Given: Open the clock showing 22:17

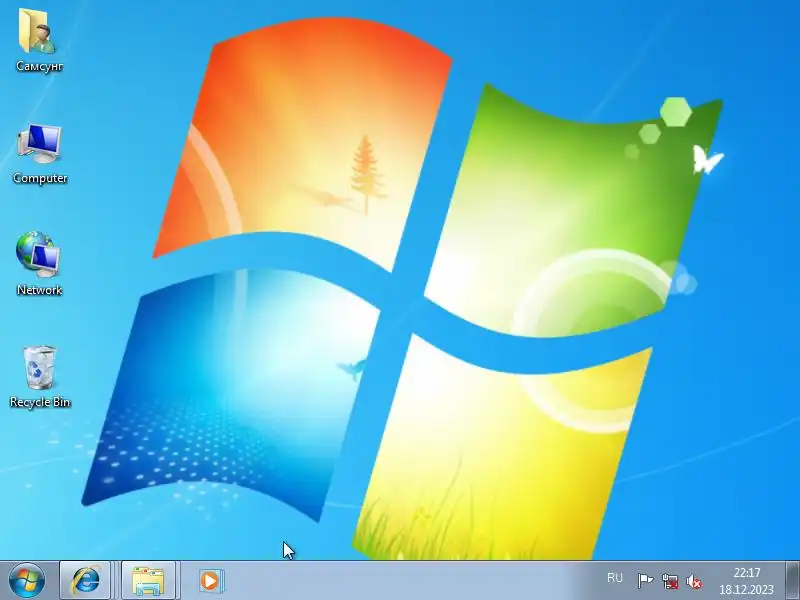Looking at the screenshot, I should 746,581.
